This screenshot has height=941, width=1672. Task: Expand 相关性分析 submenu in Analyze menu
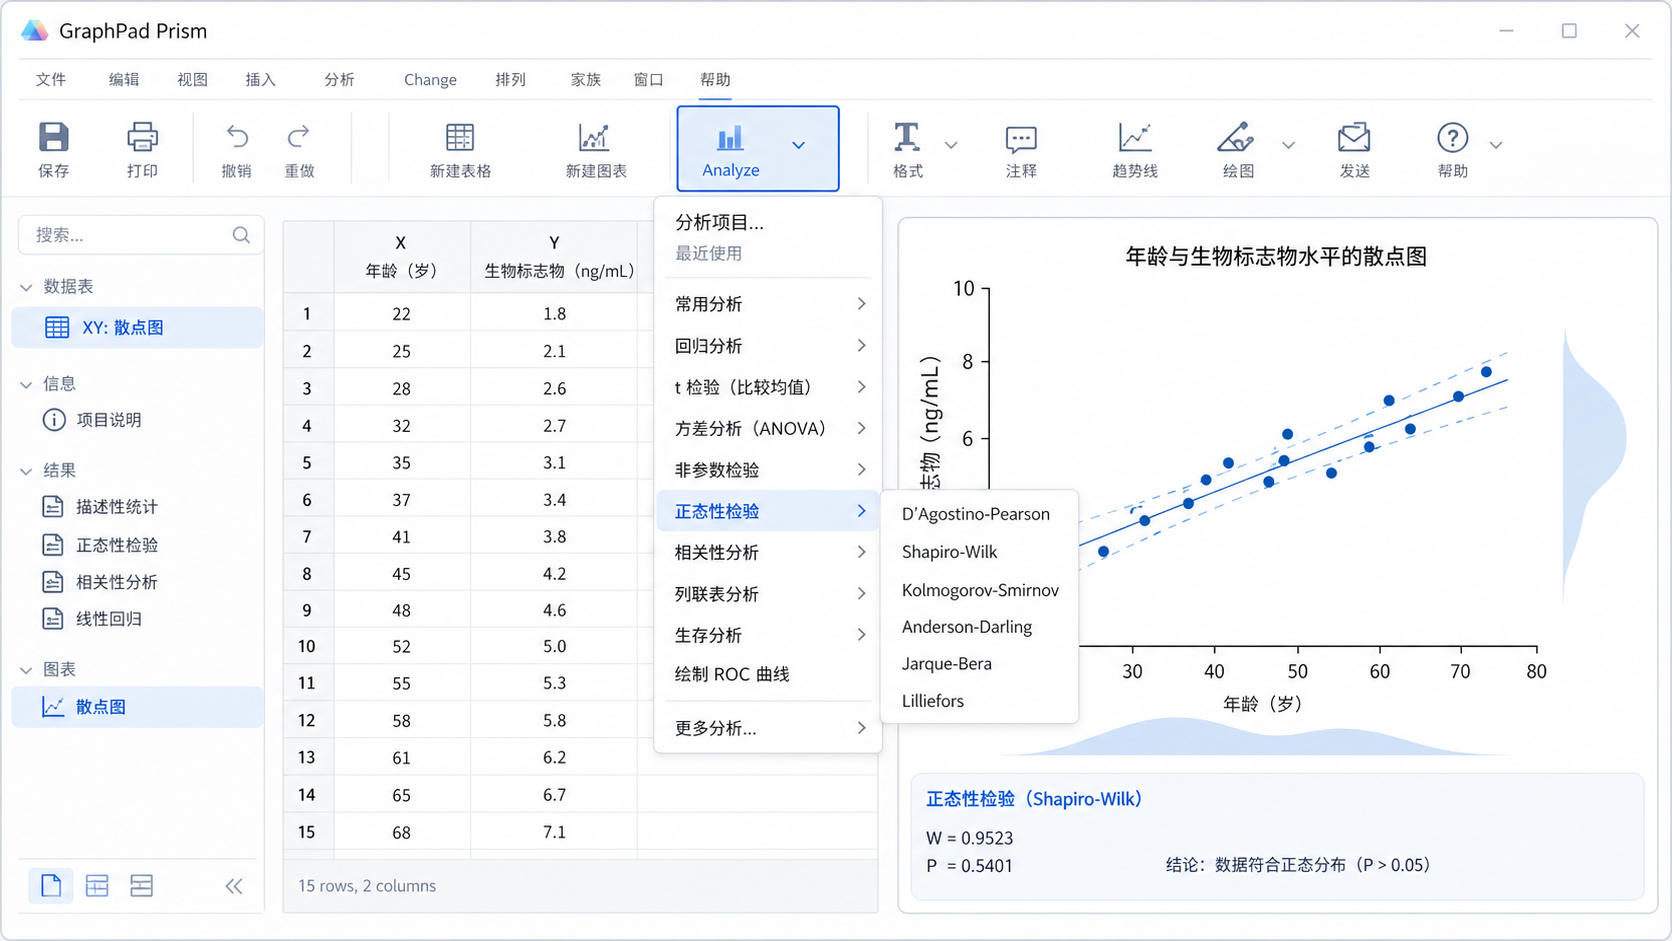tap(768, 552)
